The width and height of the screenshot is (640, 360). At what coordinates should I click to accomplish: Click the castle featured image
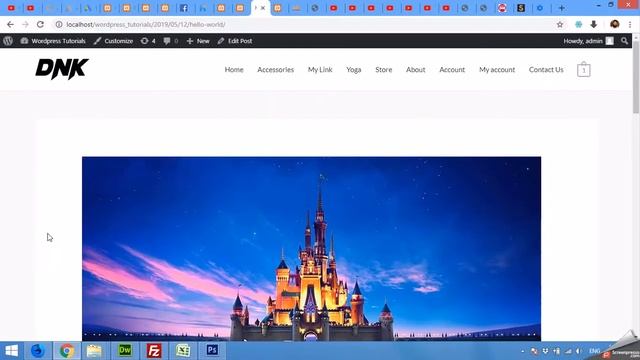click(311, 248)
